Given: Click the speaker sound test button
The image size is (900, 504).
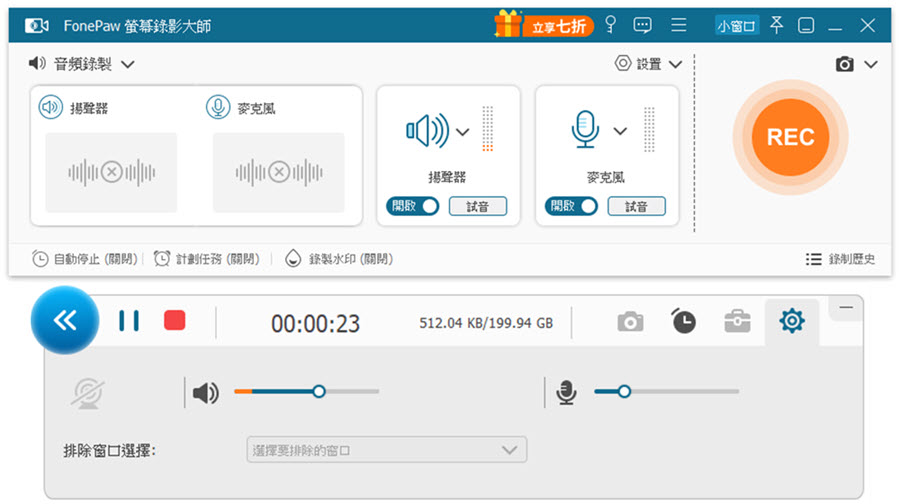Looking at the screenshot, I should pyautogui.click(x=478, y=206).
